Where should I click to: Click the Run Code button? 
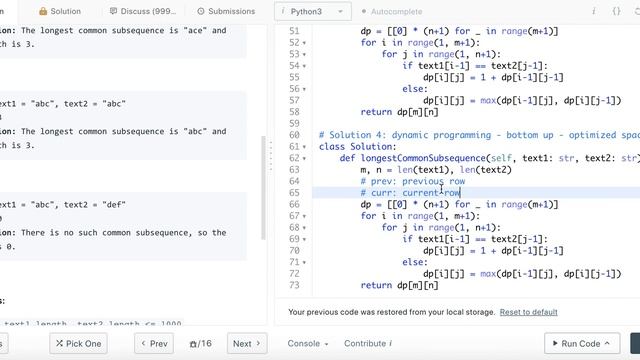[x=582, y=344]
